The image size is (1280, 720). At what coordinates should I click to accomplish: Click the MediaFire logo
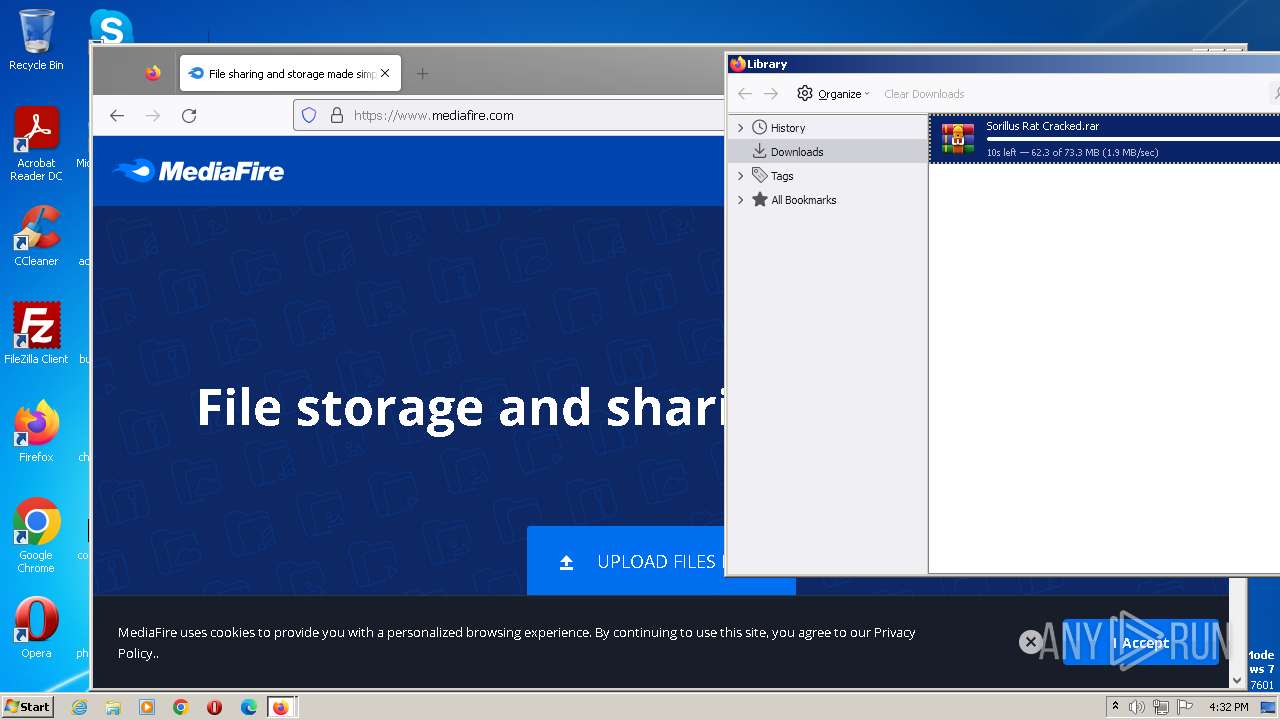click(198, 171)
